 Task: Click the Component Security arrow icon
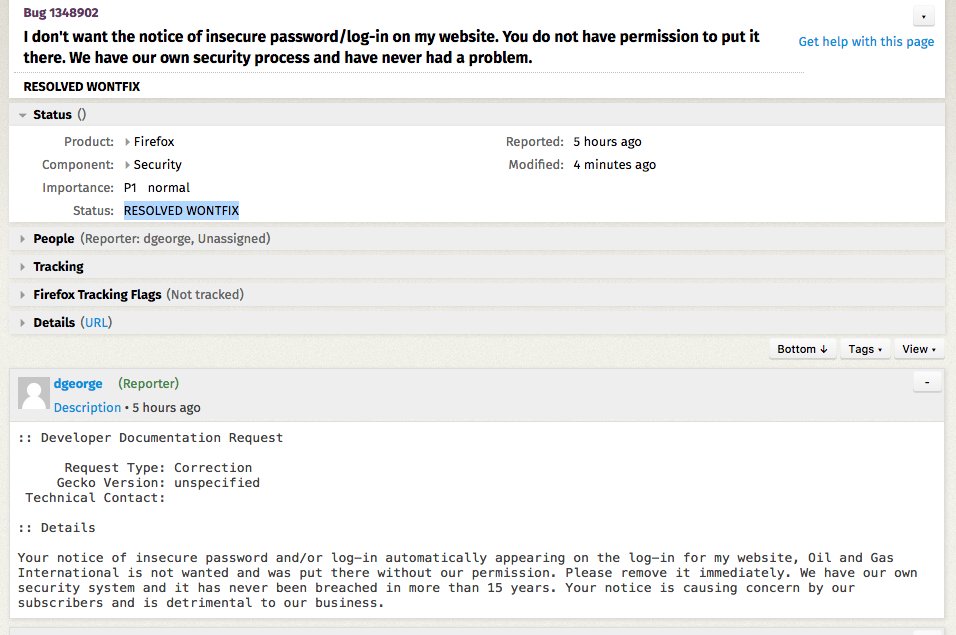[127, 165]
